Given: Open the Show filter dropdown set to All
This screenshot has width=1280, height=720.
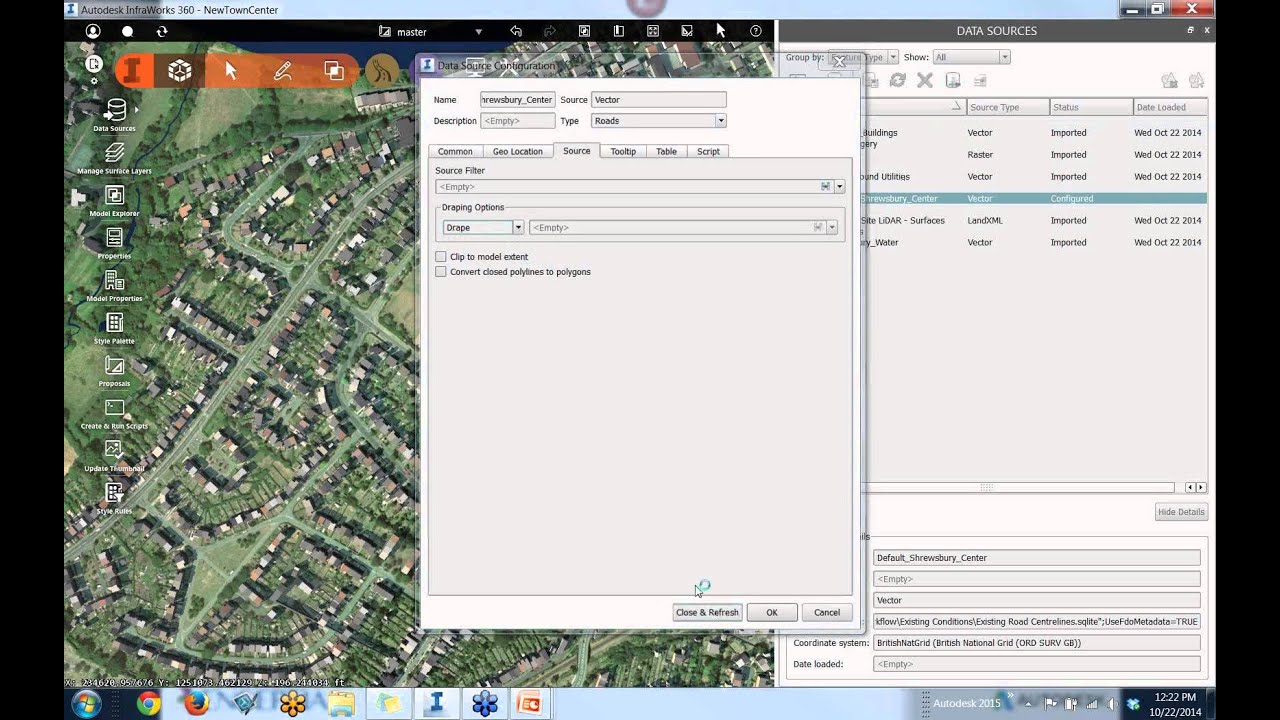Looking at the screenshot, I should coord(1005,57).
